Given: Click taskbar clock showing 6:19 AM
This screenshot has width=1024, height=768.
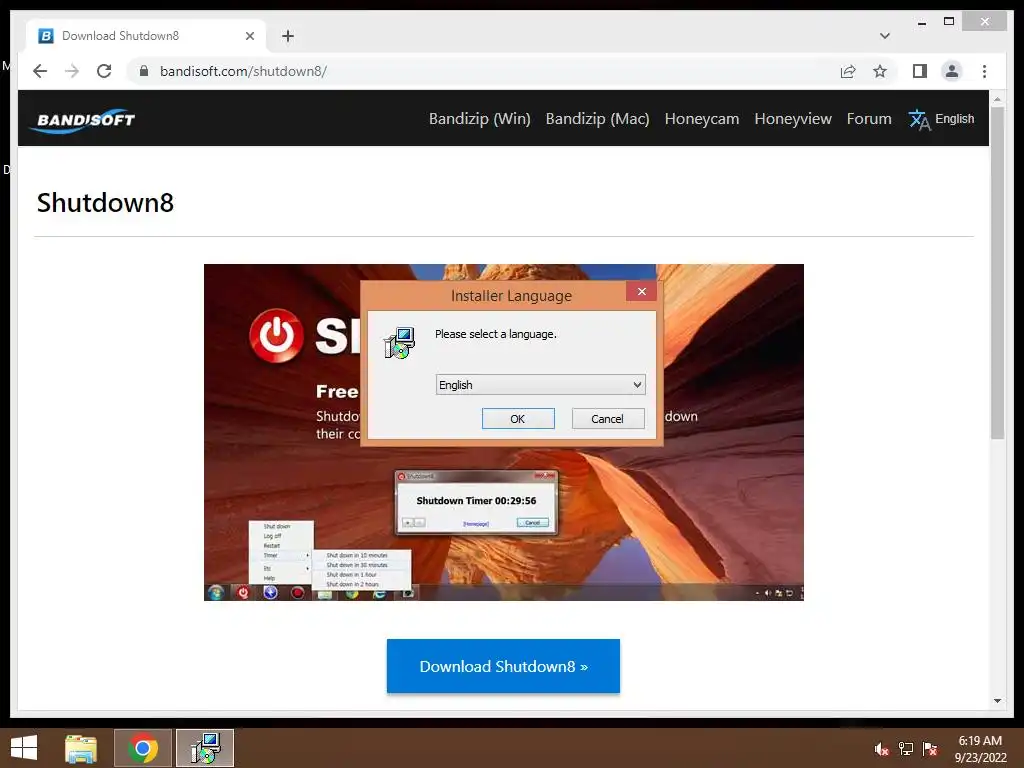Looking at the screenshot, I should (980, 748).
